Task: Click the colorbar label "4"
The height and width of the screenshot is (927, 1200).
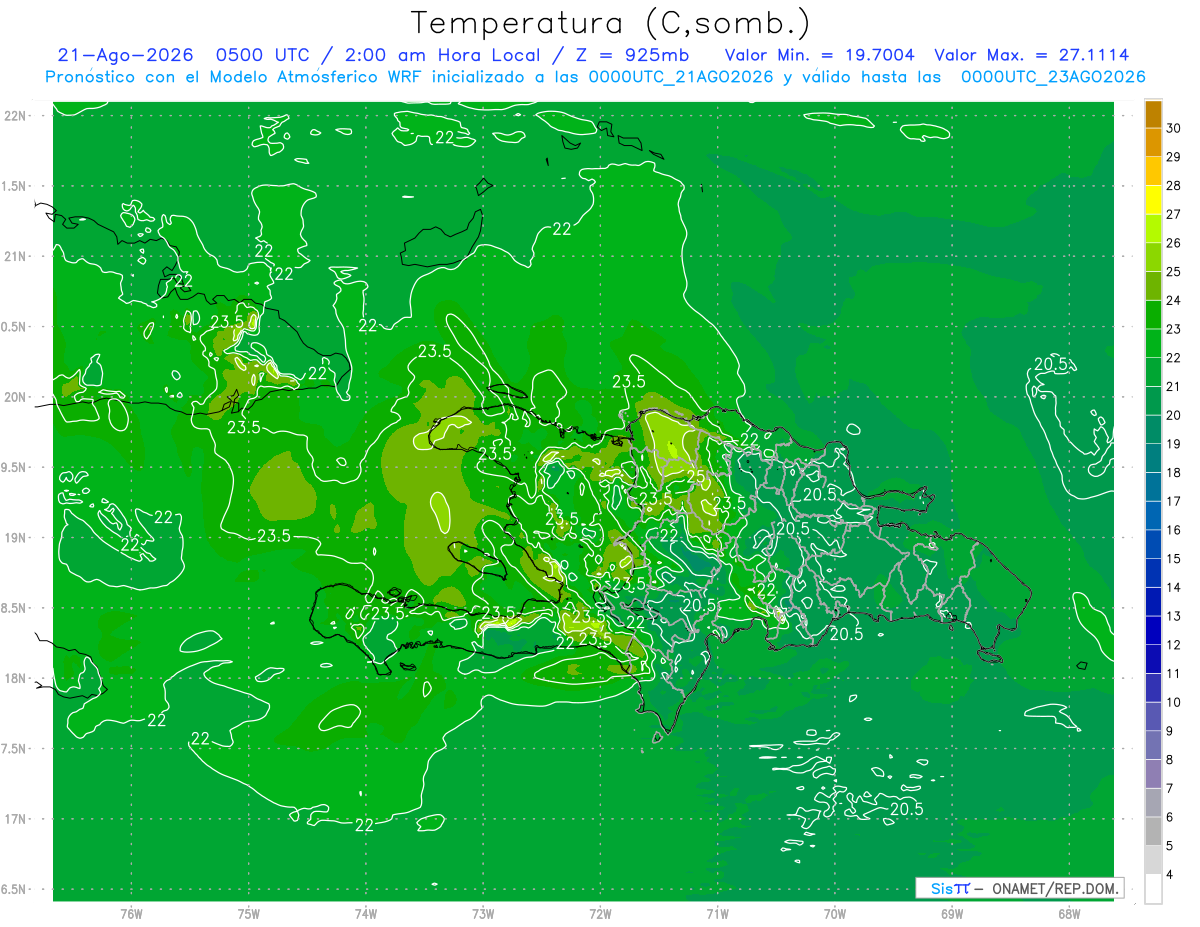Action: tap(1171, 875)
